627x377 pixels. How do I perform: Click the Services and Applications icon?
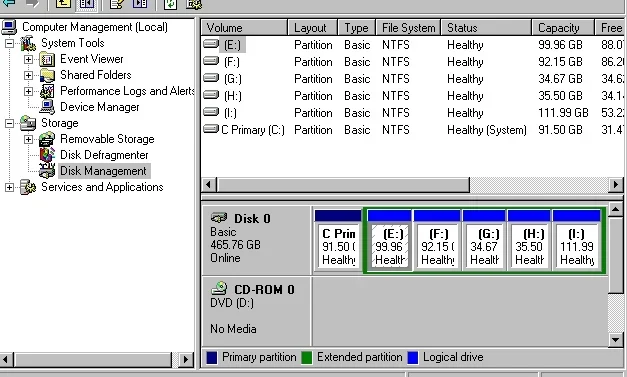tap(28, 187)
